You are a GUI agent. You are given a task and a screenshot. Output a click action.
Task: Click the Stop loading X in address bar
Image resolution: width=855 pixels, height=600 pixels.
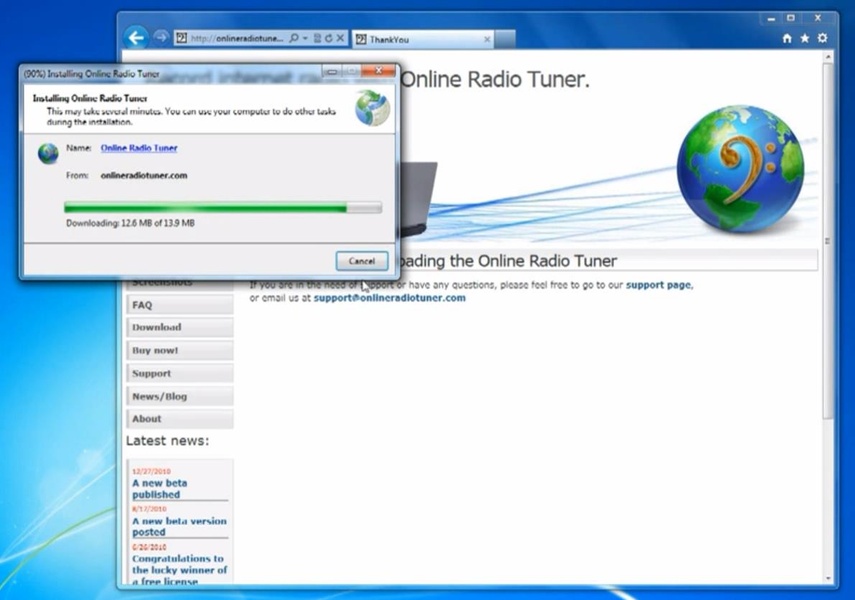point(340,38)
